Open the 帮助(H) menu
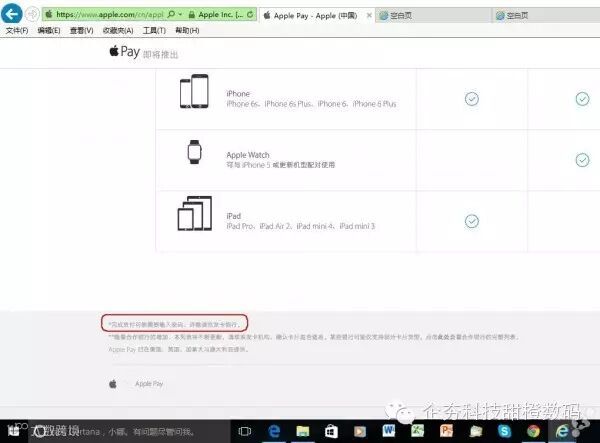 (187, 31)
